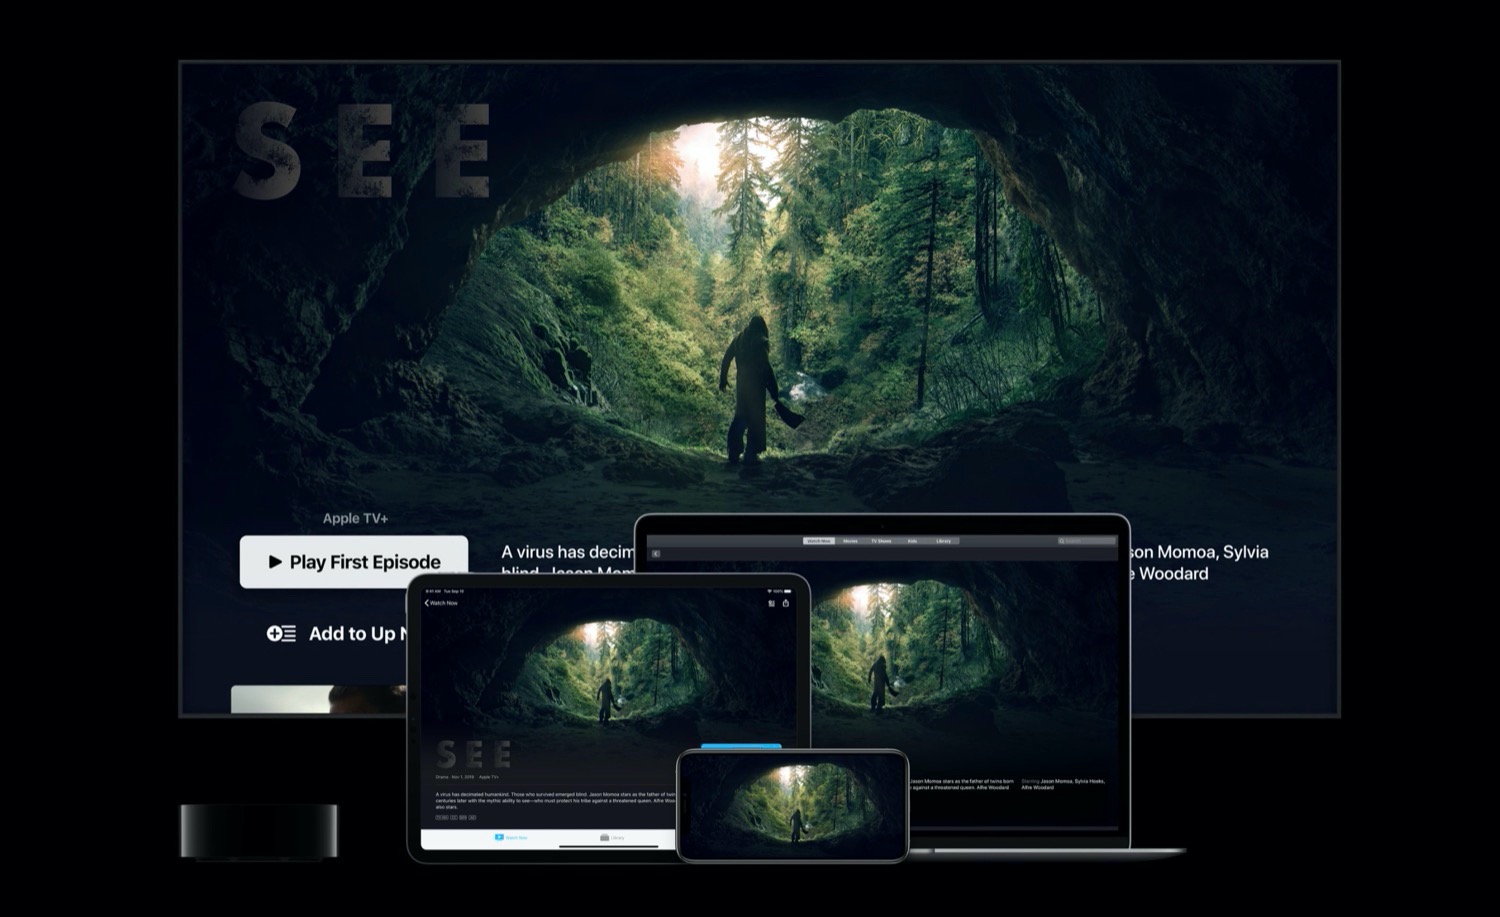Viewport: 1500px width, 917px height.
Task: Tap the Up Next icon on the iPad
Action: click(x=771, y=603)
